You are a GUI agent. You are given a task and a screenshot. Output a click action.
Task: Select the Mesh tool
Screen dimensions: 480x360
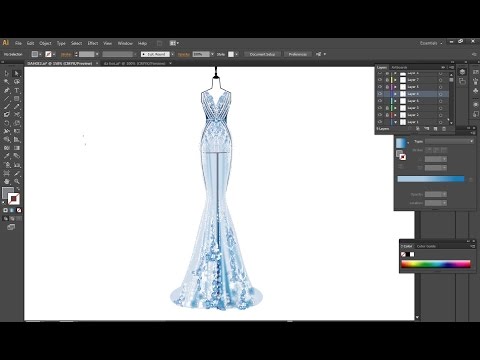[x=7, y=148]
